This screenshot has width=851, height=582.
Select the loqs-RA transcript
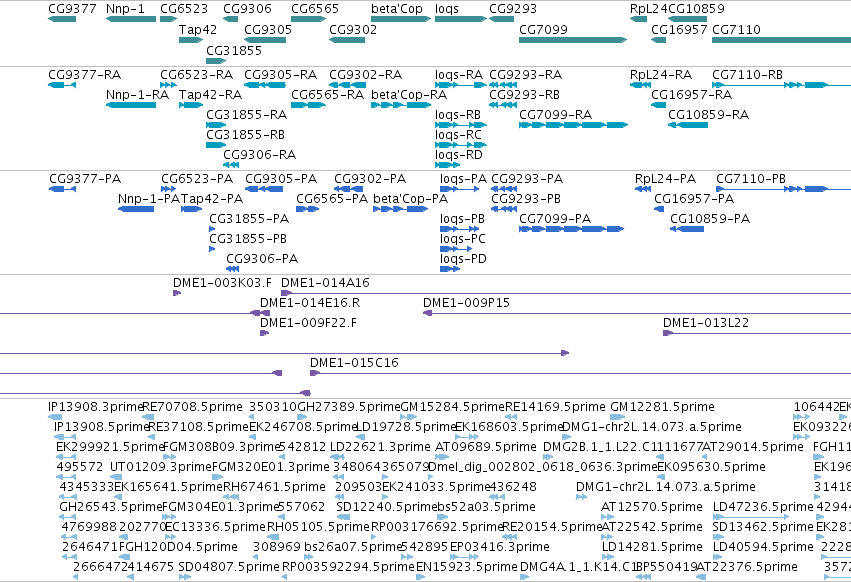coord(461,85)
